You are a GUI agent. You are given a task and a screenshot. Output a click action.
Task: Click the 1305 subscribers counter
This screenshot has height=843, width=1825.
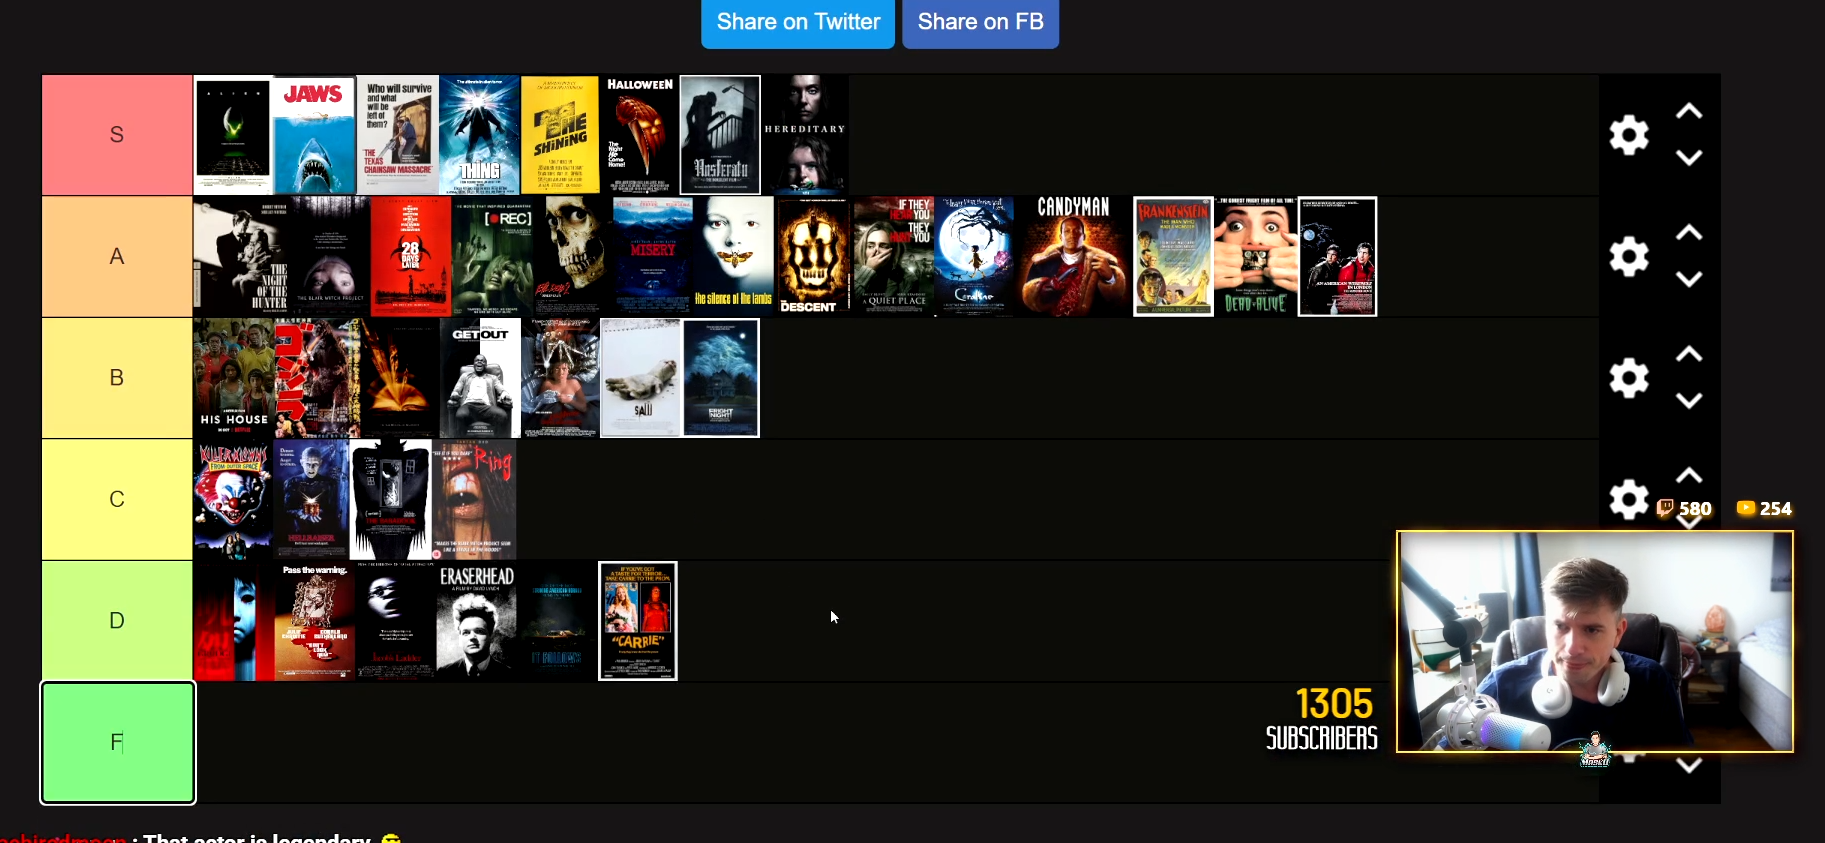coord(1322,718)
